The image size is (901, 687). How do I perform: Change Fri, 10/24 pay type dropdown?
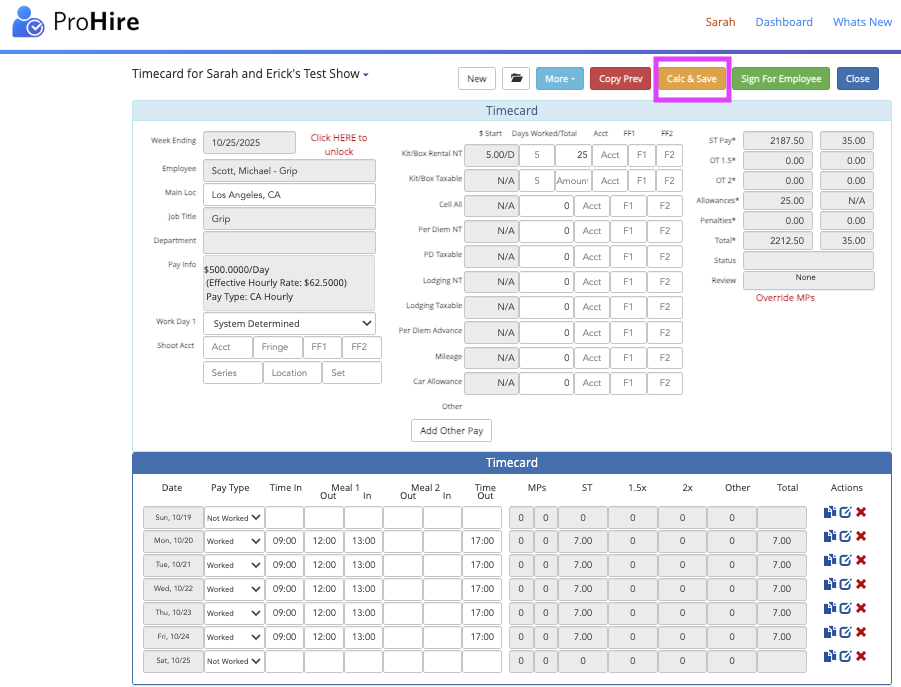pyautogui.click(x=234, y=637)
